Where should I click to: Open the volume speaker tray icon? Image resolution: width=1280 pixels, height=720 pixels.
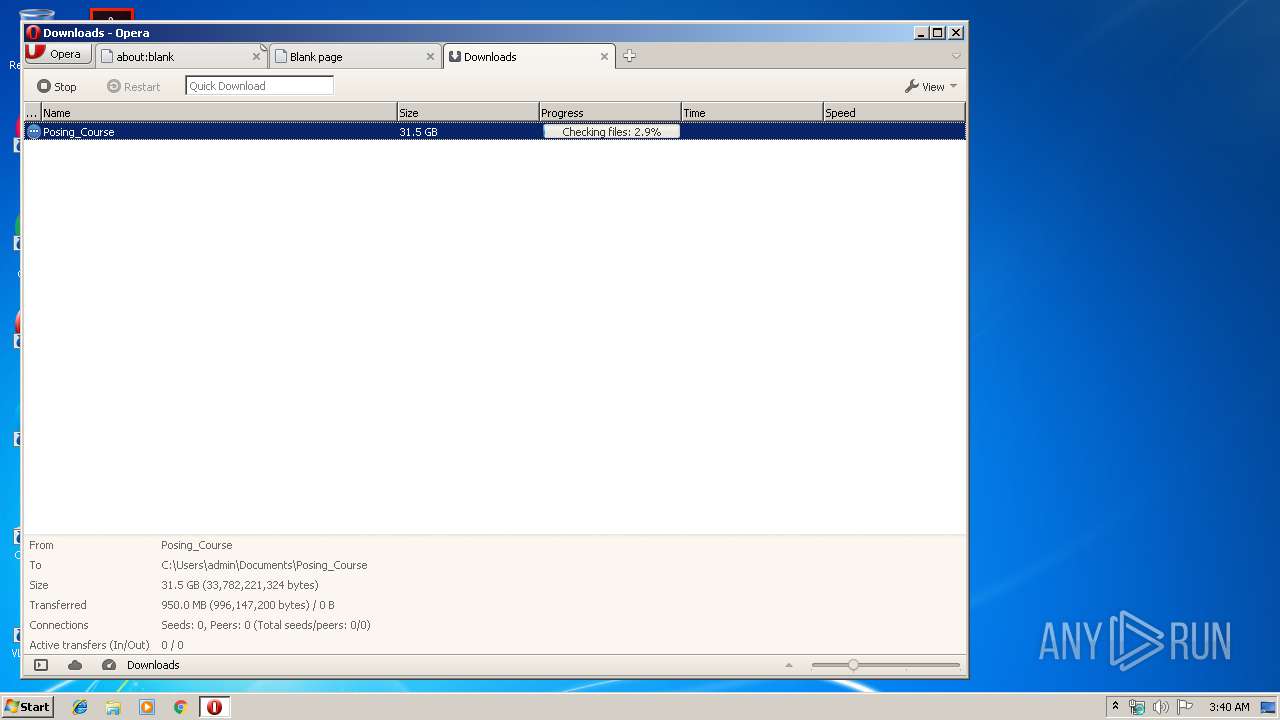coord(1161,707)
